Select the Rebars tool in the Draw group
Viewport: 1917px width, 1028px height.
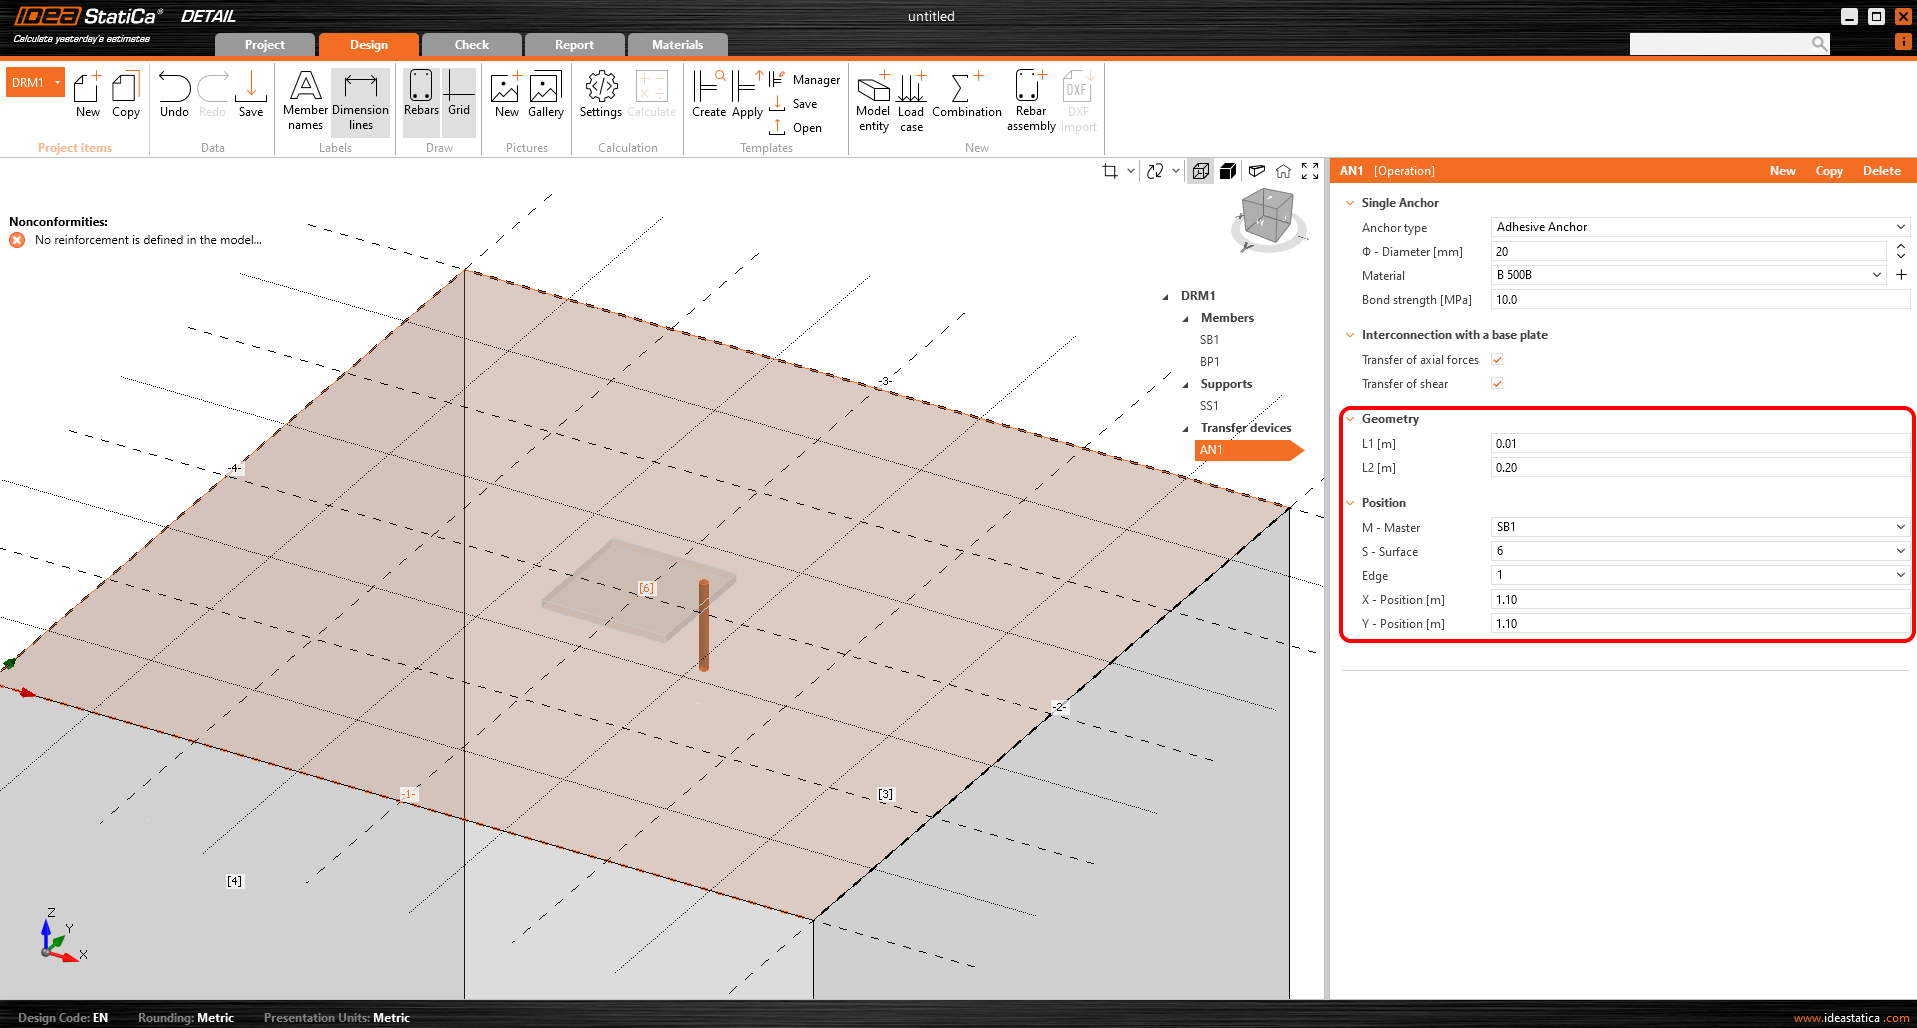tap(420, 97)
